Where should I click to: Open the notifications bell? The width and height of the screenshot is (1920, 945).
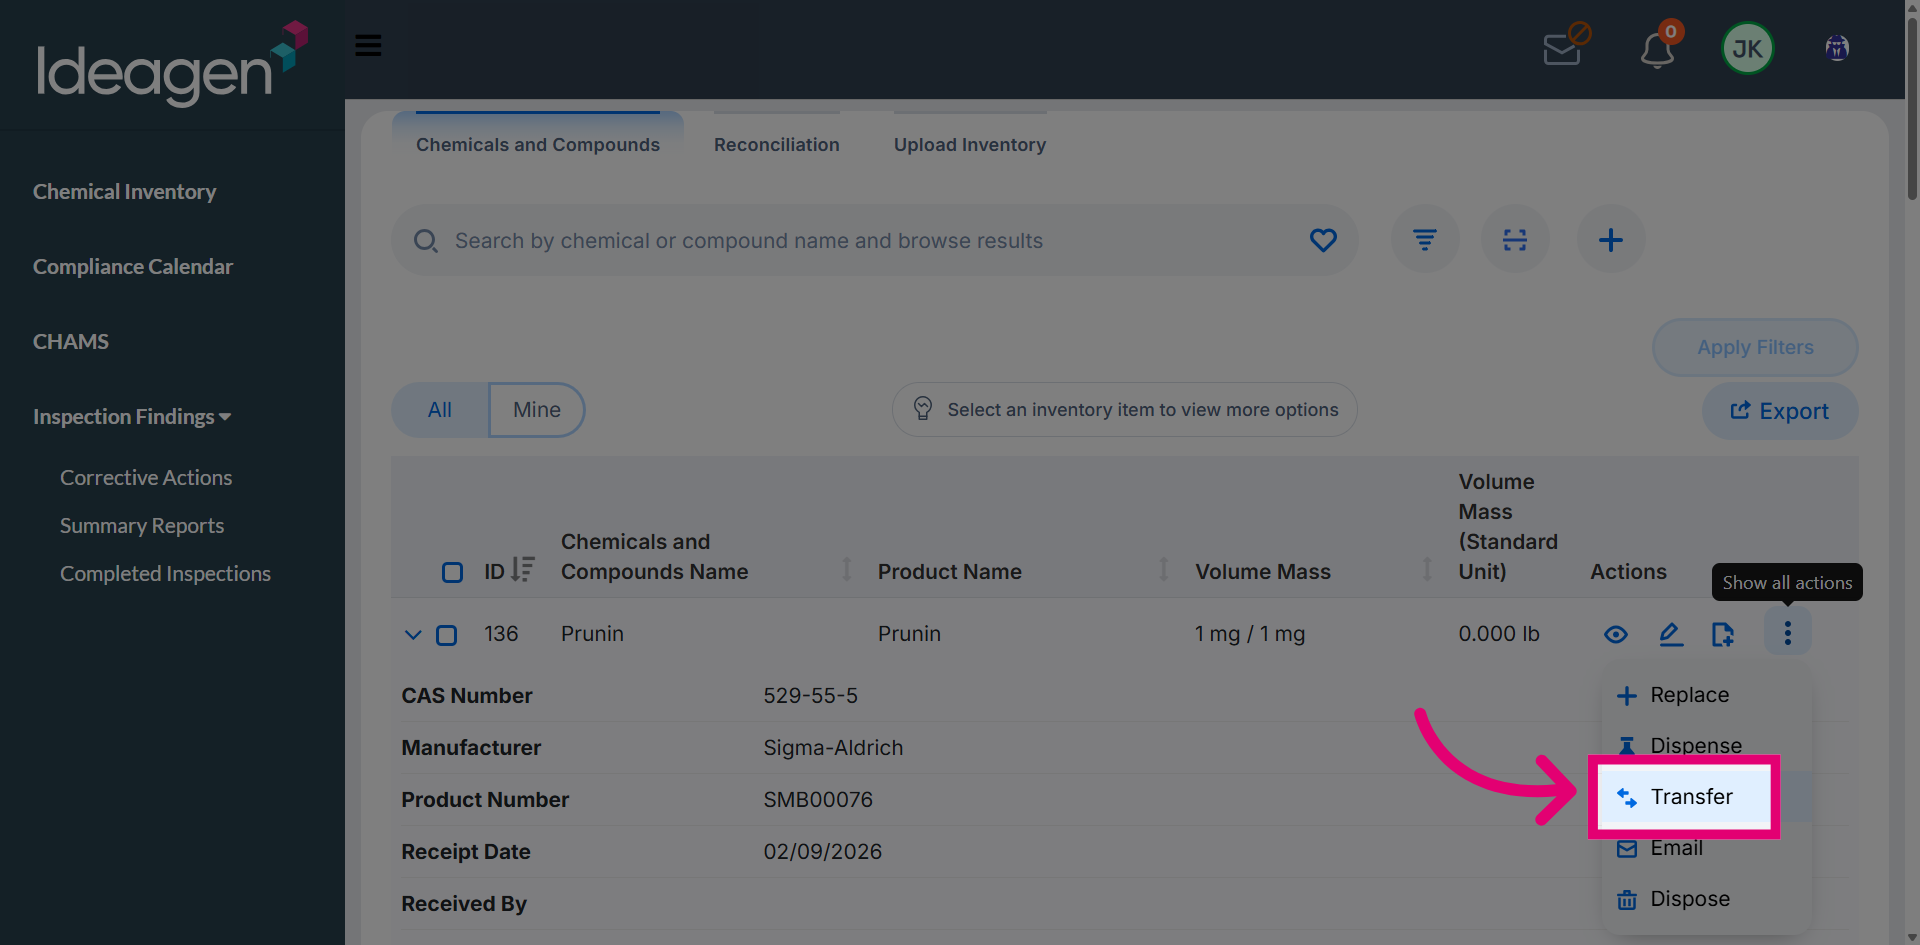pos(1659,46)
